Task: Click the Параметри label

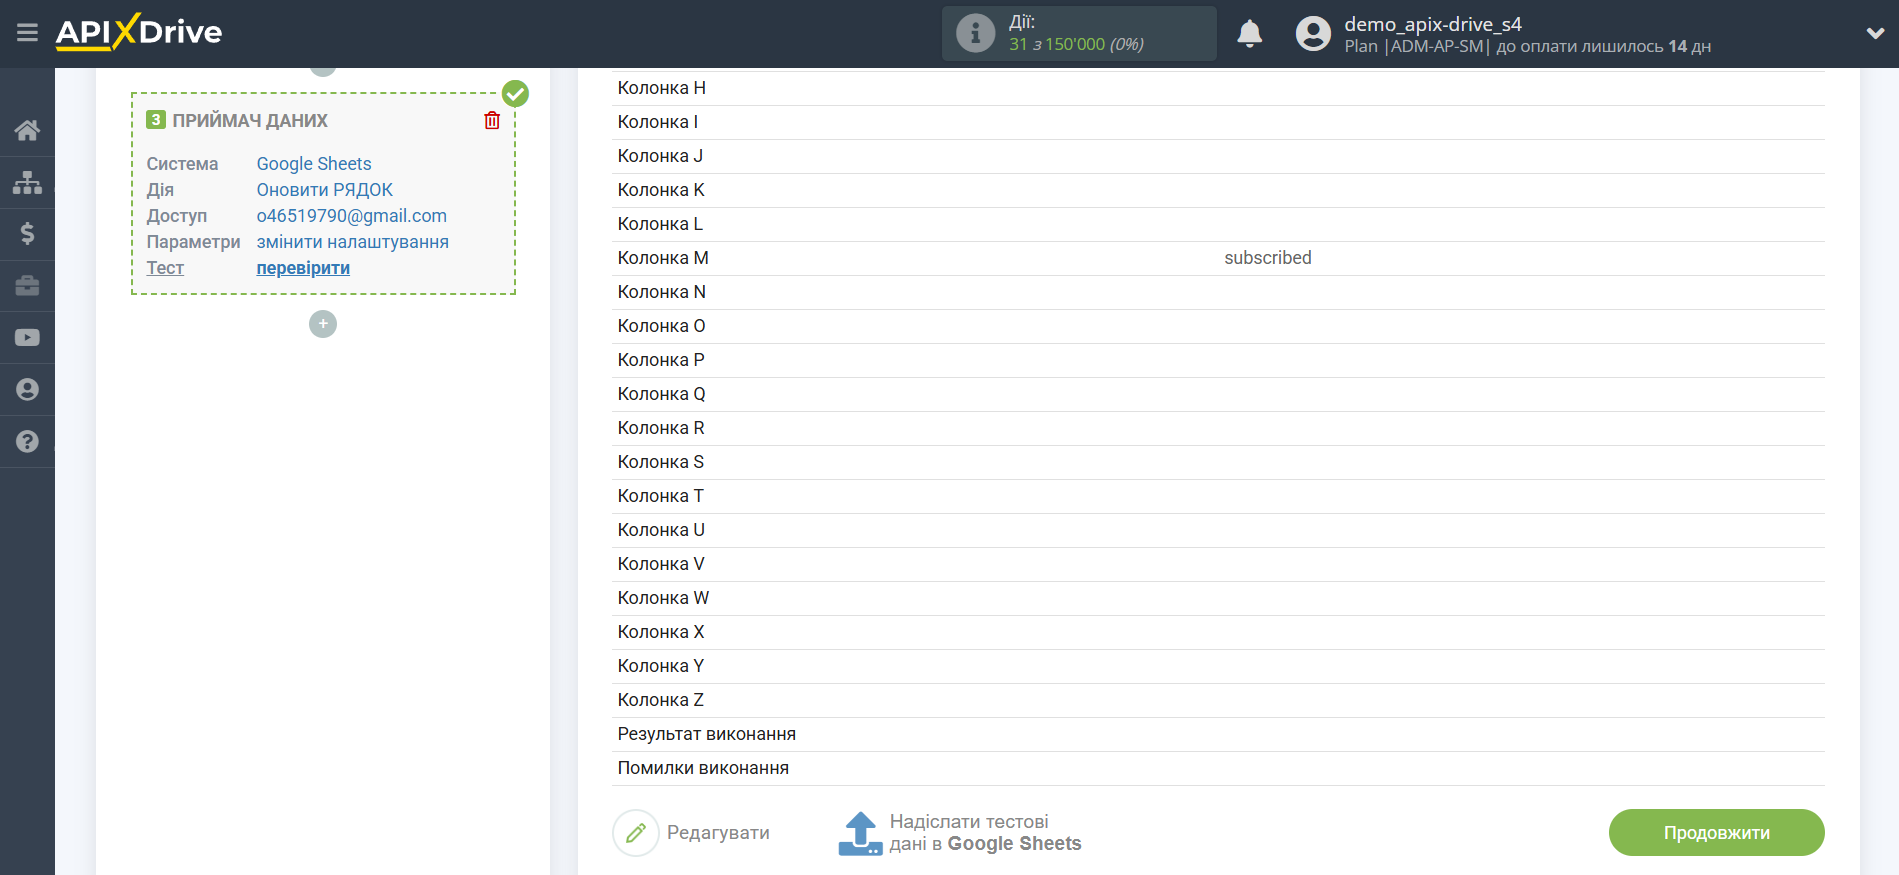Action: pyautogui.click(x=193, y=242)
